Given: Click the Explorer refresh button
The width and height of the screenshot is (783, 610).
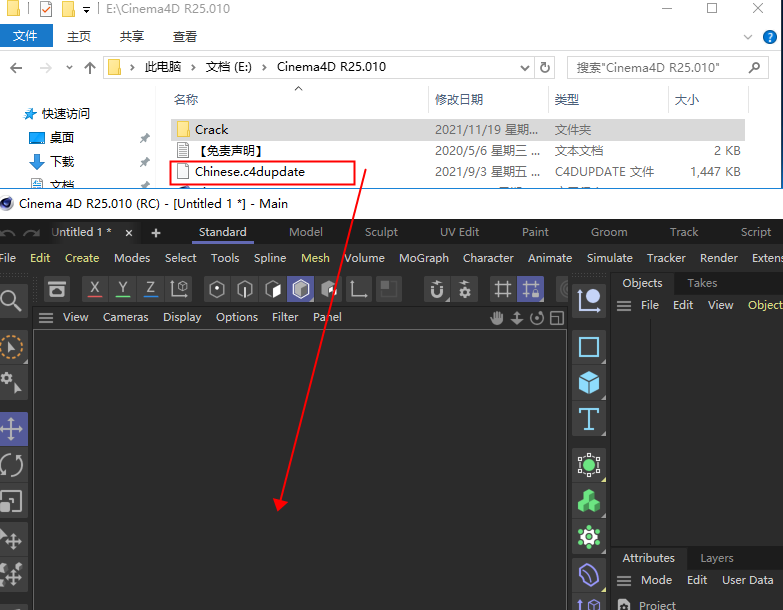Looking at the screenshot, I should pos(545,67).
